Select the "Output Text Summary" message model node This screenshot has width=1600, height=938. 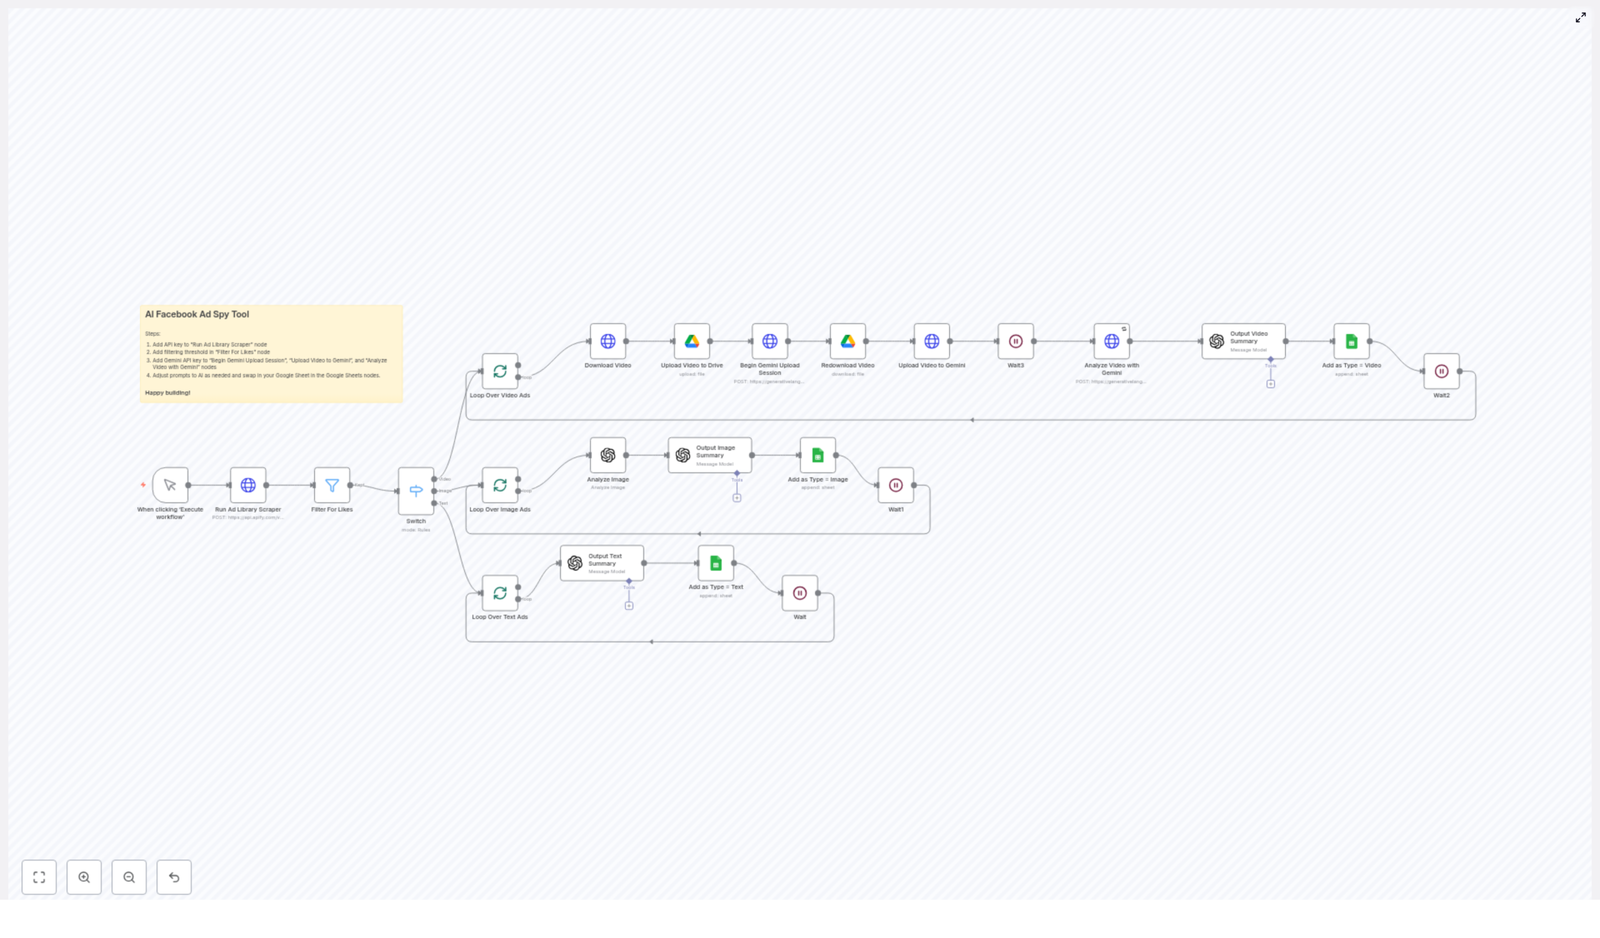click(601, 562)
